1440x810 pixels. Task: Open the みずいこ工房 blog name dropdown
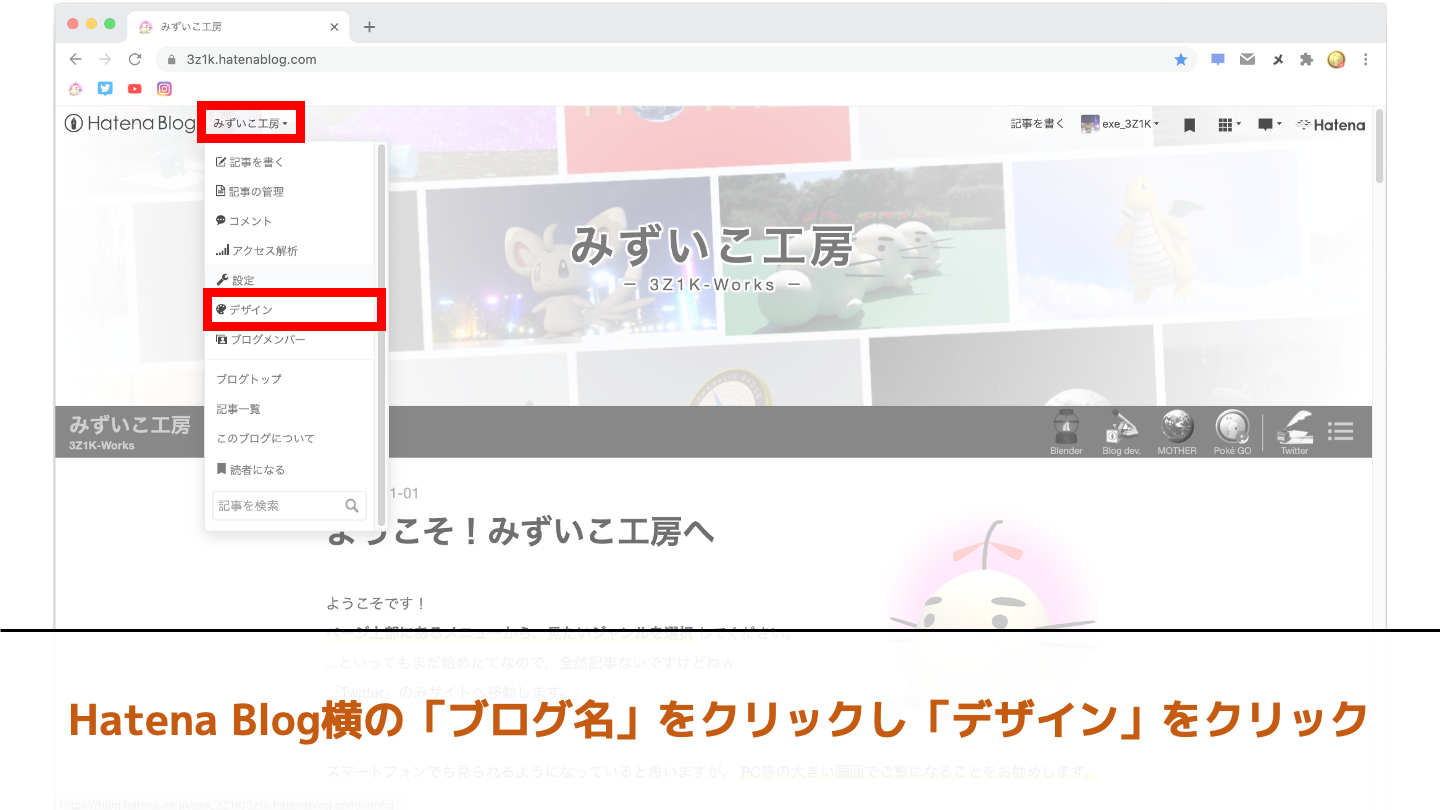(x=251, y=124)
